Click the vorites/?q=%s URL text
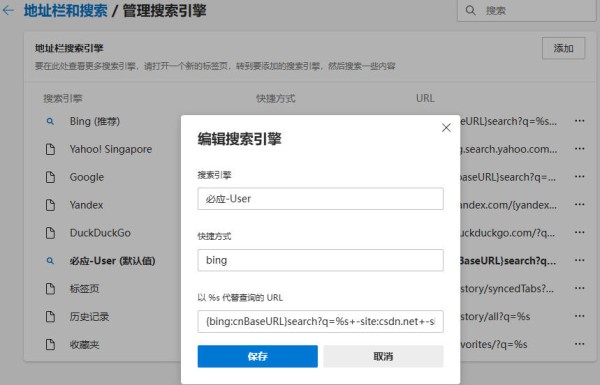The width and height of the screenshot is (600, 385). 494,344
